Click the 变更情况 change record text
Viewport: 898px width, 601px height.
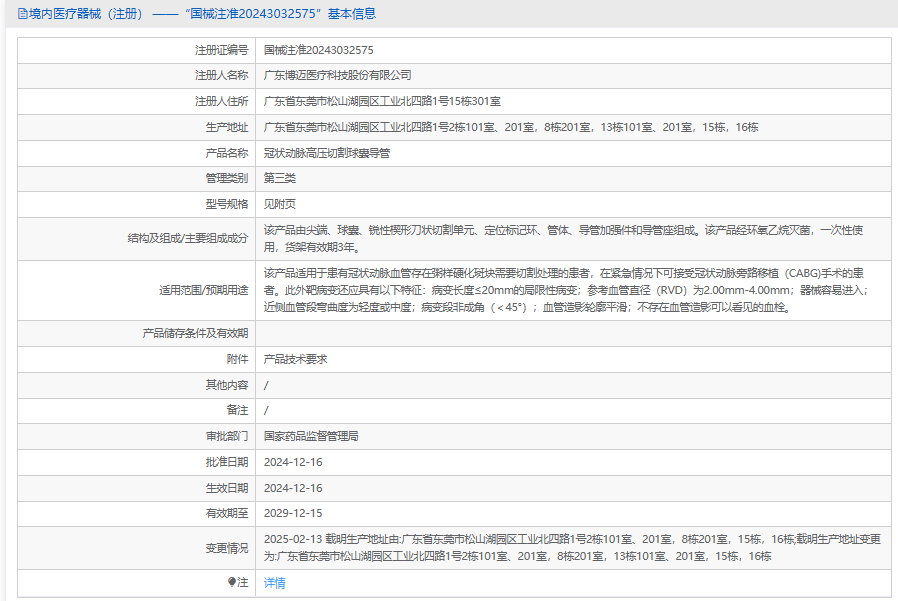pos(571,547)
